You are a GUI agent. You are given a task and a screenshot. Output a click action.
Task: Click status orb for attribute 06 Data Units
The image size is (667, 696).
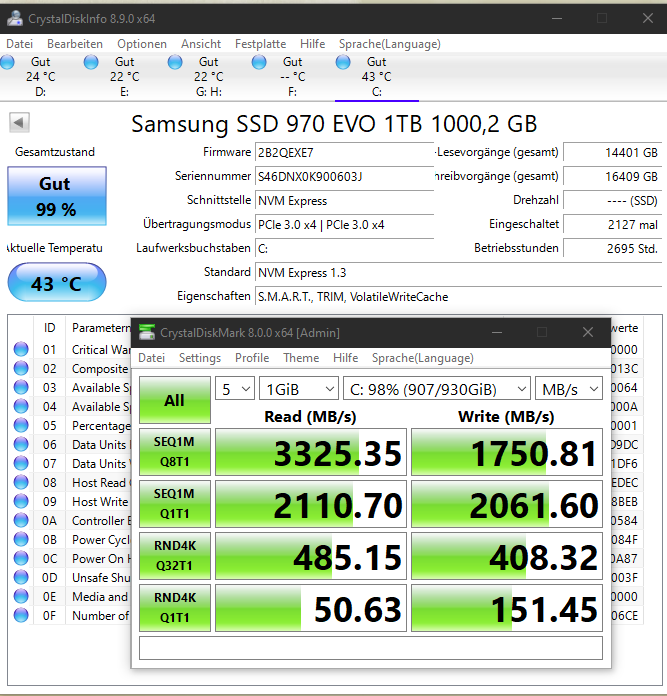pyautogui.click(x=21, y=444)
